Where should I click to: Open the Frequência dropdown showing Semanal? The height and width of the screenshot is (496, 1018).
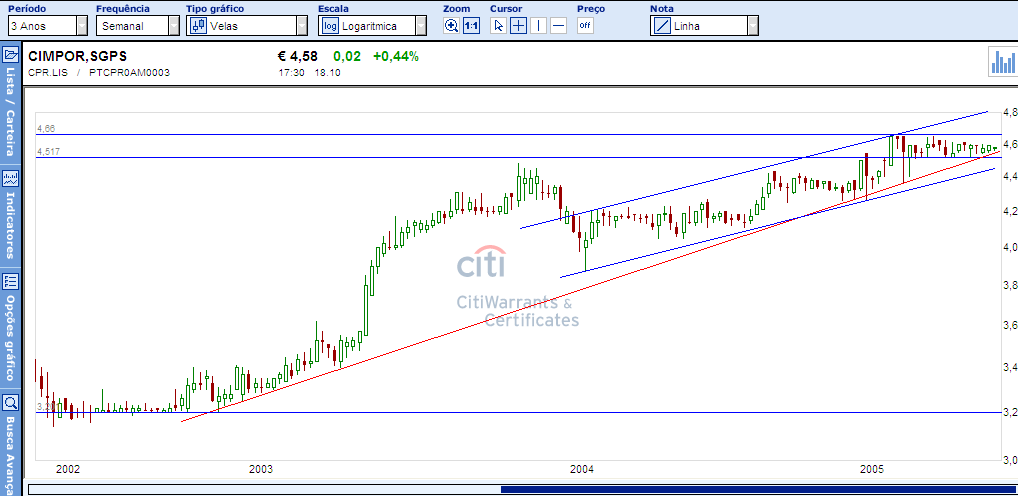tap(138, 26)
